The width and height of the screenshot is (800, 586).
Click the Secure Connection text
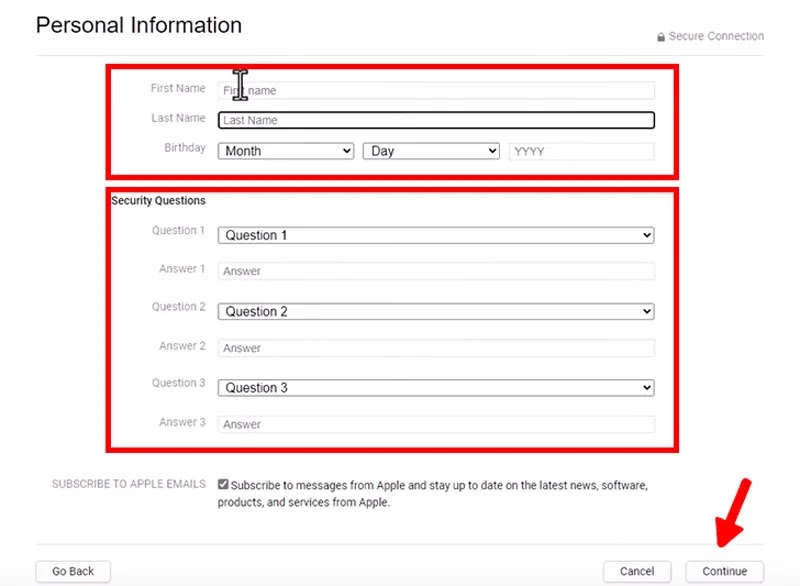click(x=716, y=36)
